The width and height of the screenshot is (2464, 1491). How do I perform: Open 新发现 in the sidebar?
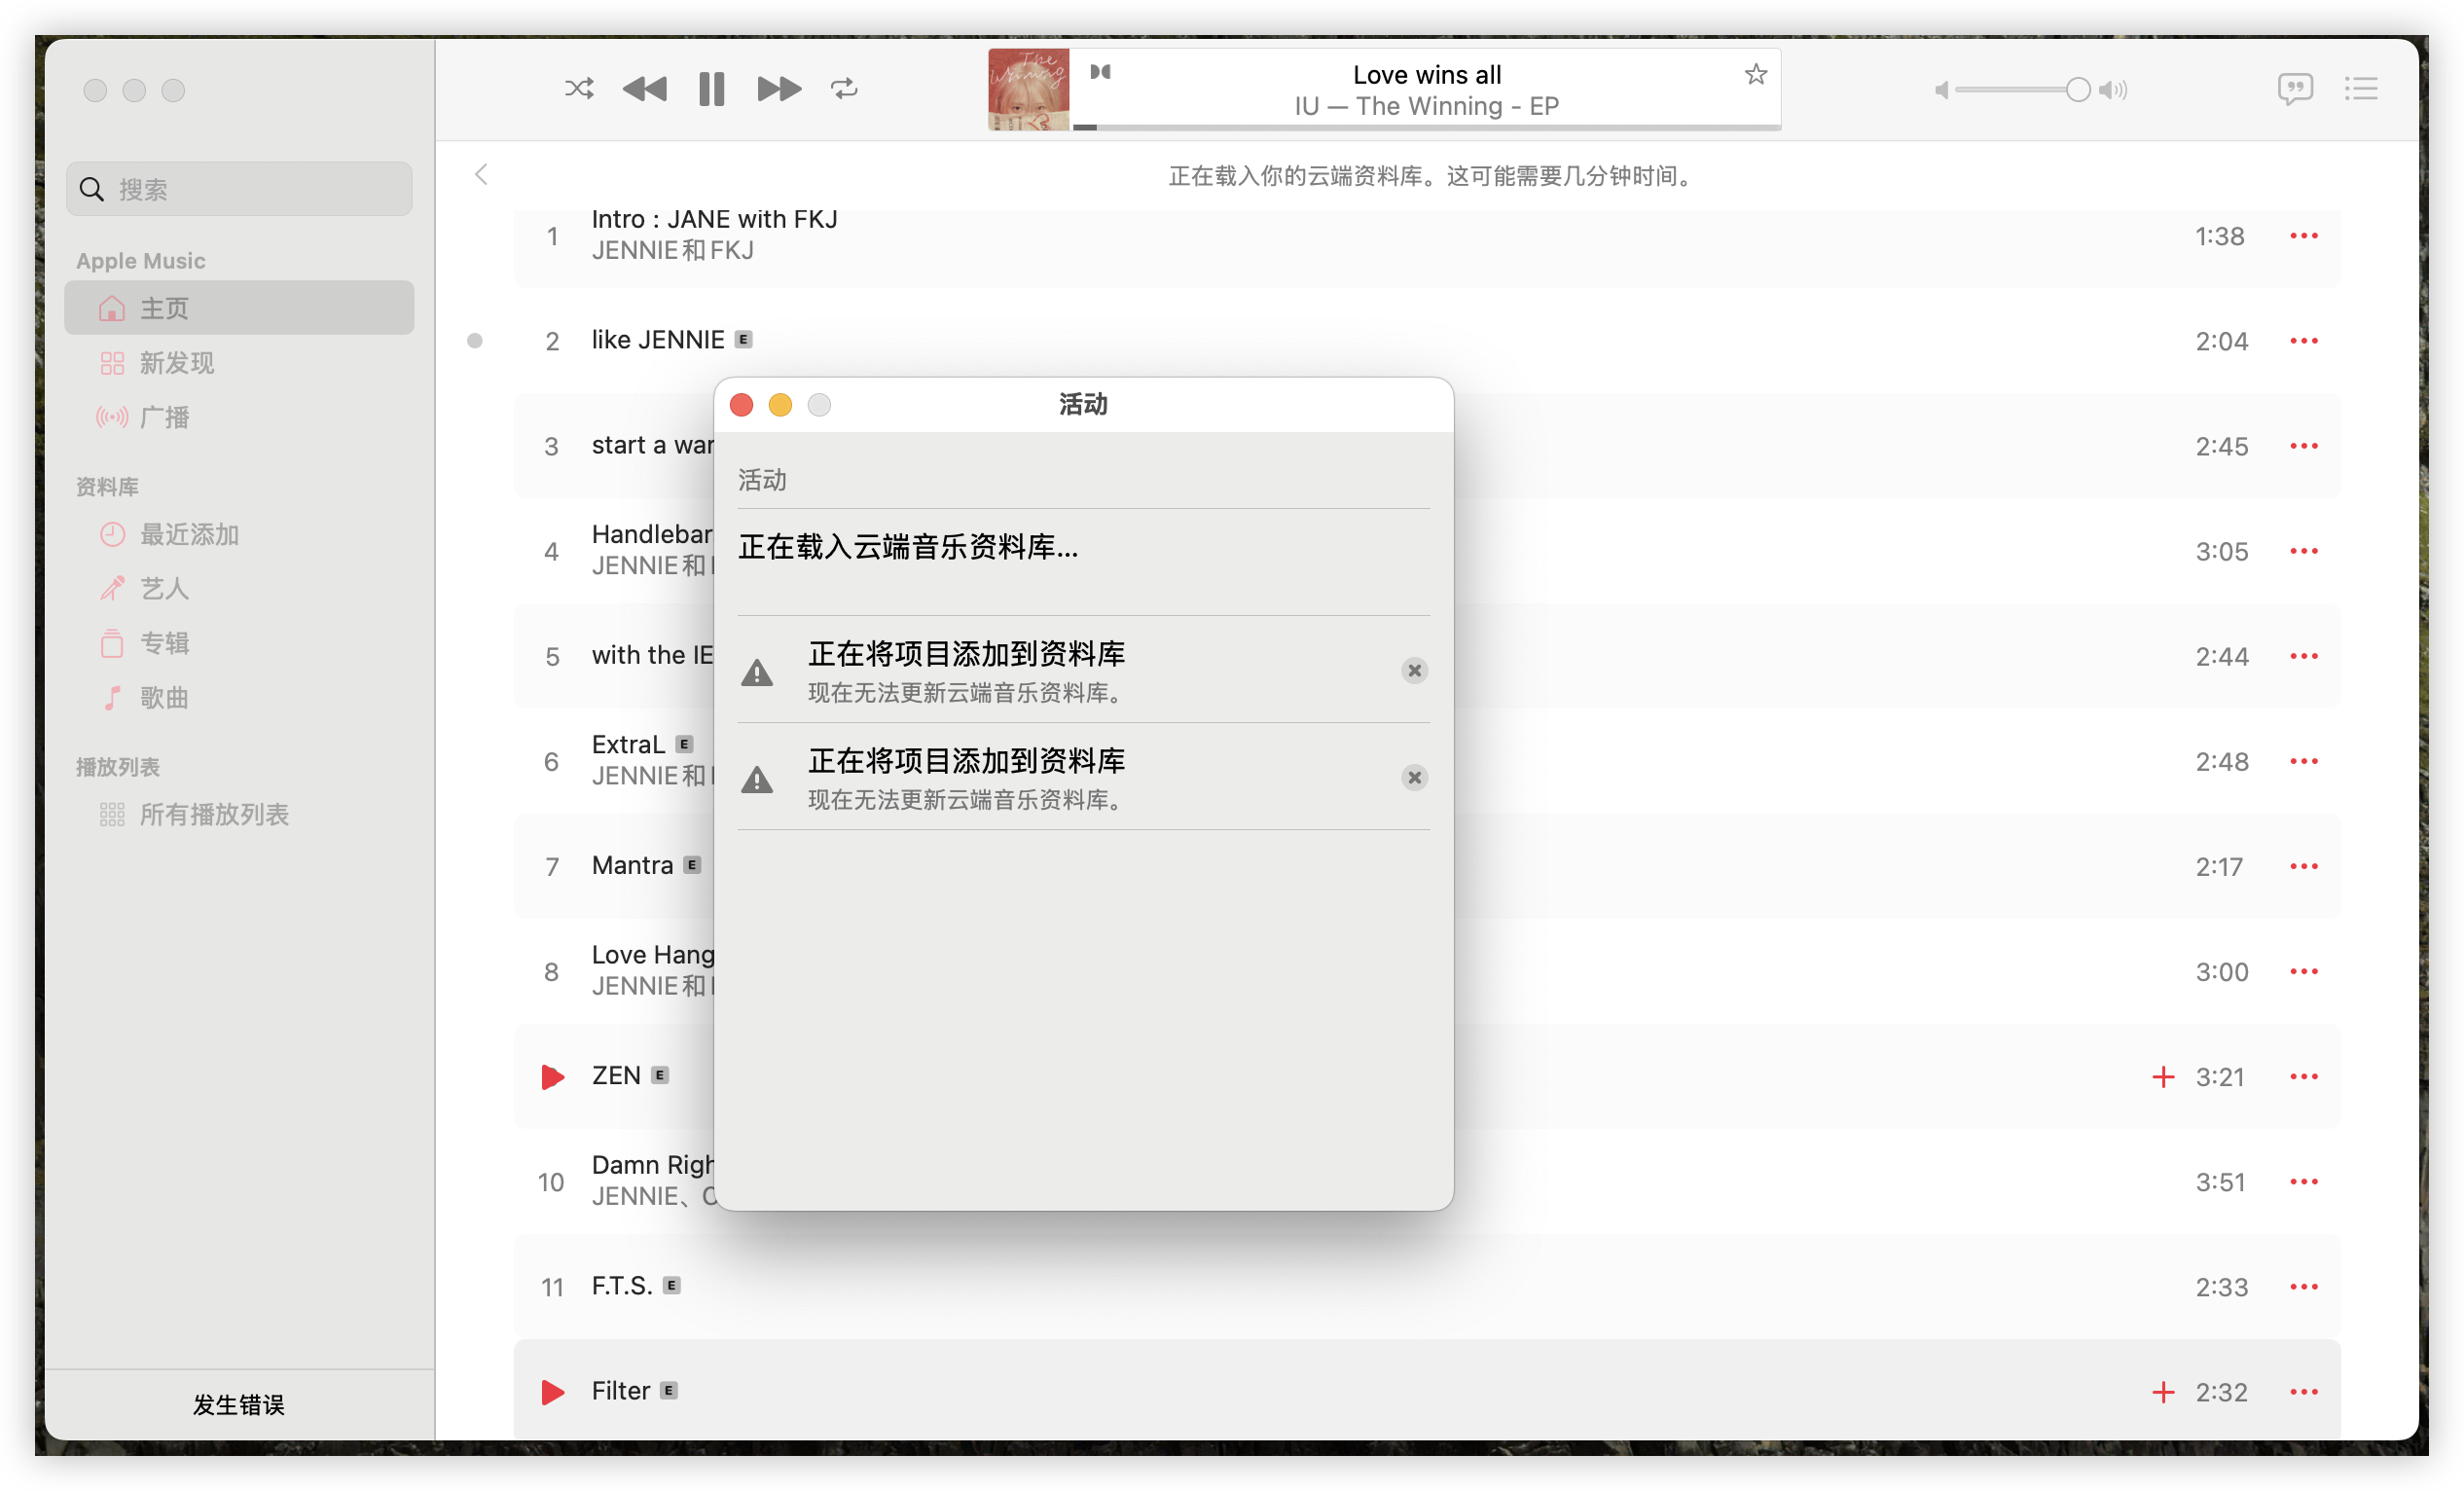[176, 363]
